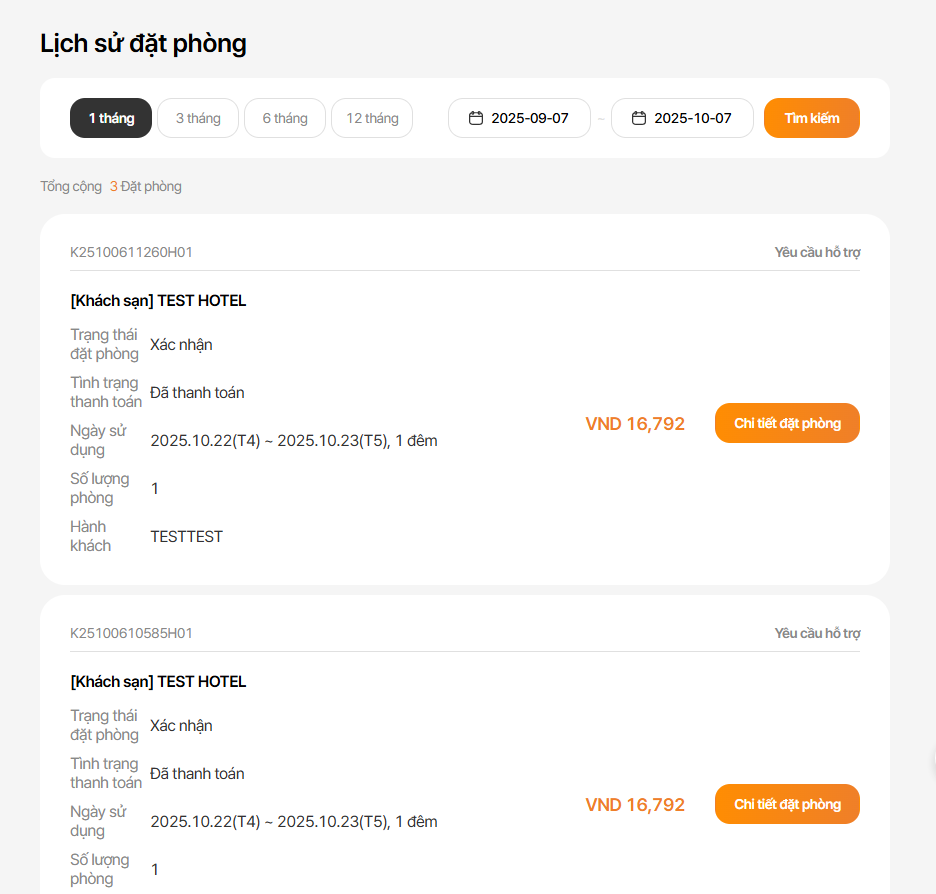Select the 12 tháng period filter
936x894 pixels.
(x=372, y=118)
